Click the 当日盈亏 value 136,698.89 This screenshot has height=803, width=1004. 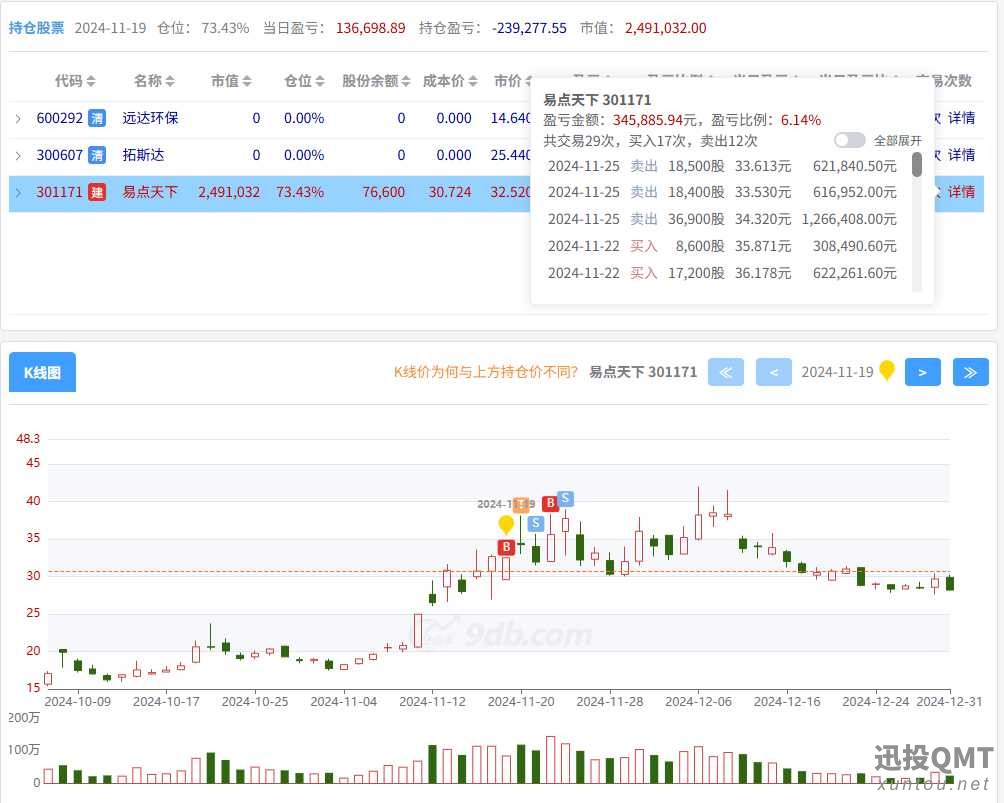(371, 28)
